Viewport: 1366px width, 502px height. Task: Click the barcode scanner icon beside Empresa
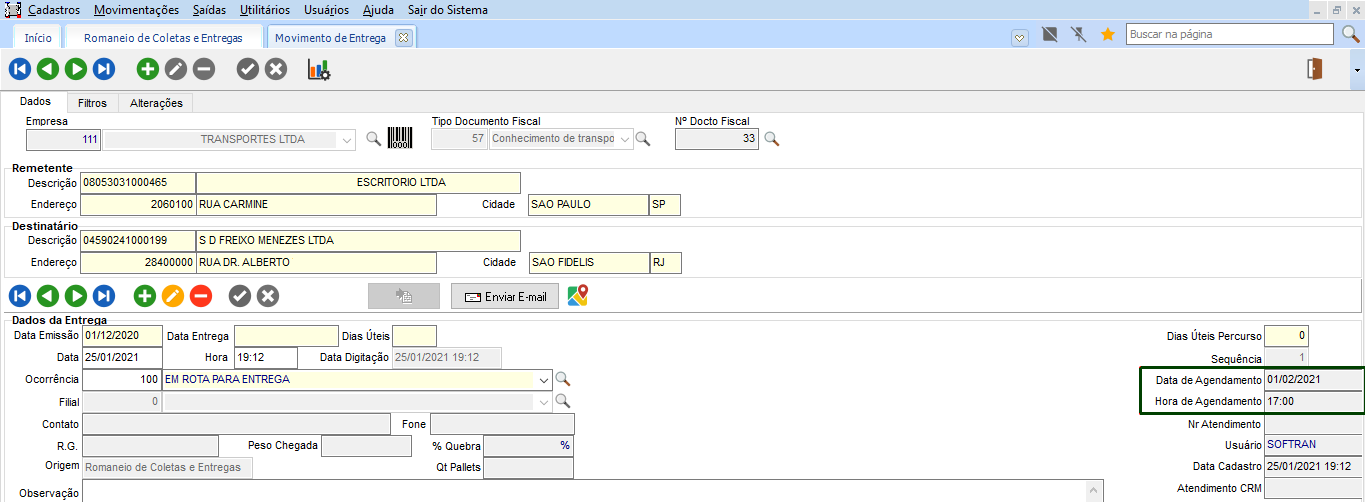[x=400, y=139]
